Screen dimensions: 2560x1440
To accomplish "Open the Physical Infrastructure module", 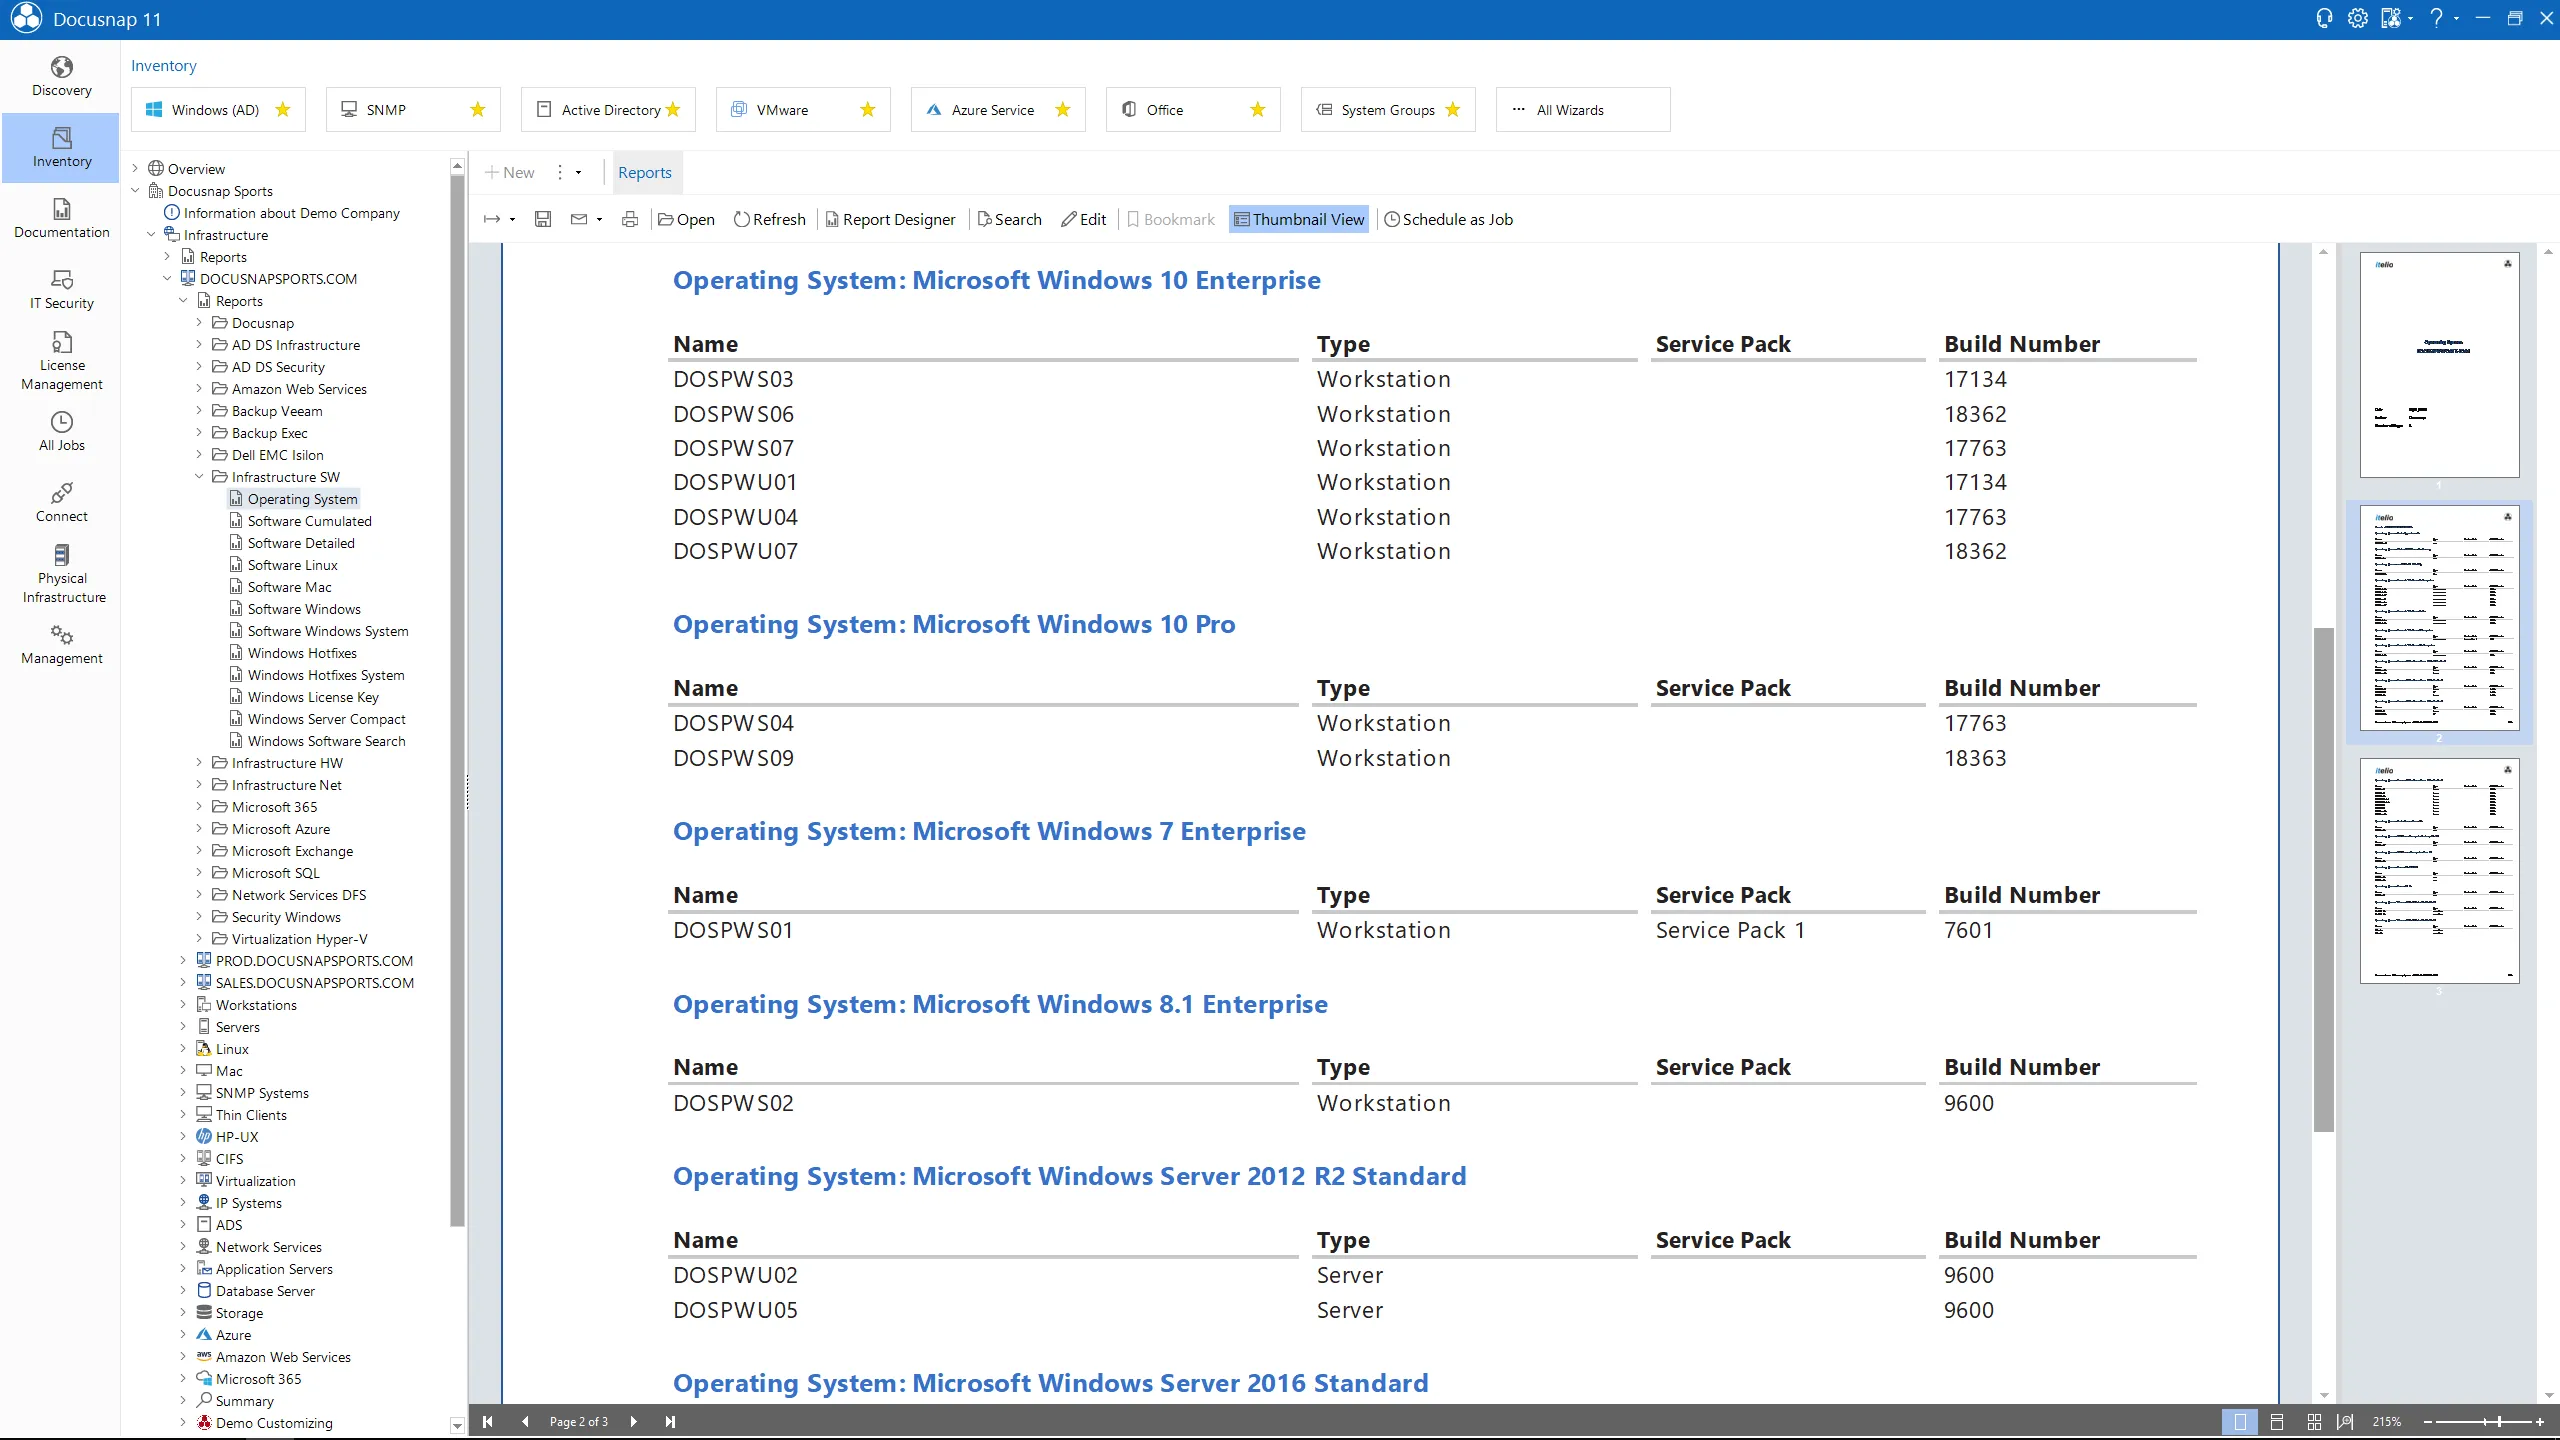I will (x=61, y=574).
